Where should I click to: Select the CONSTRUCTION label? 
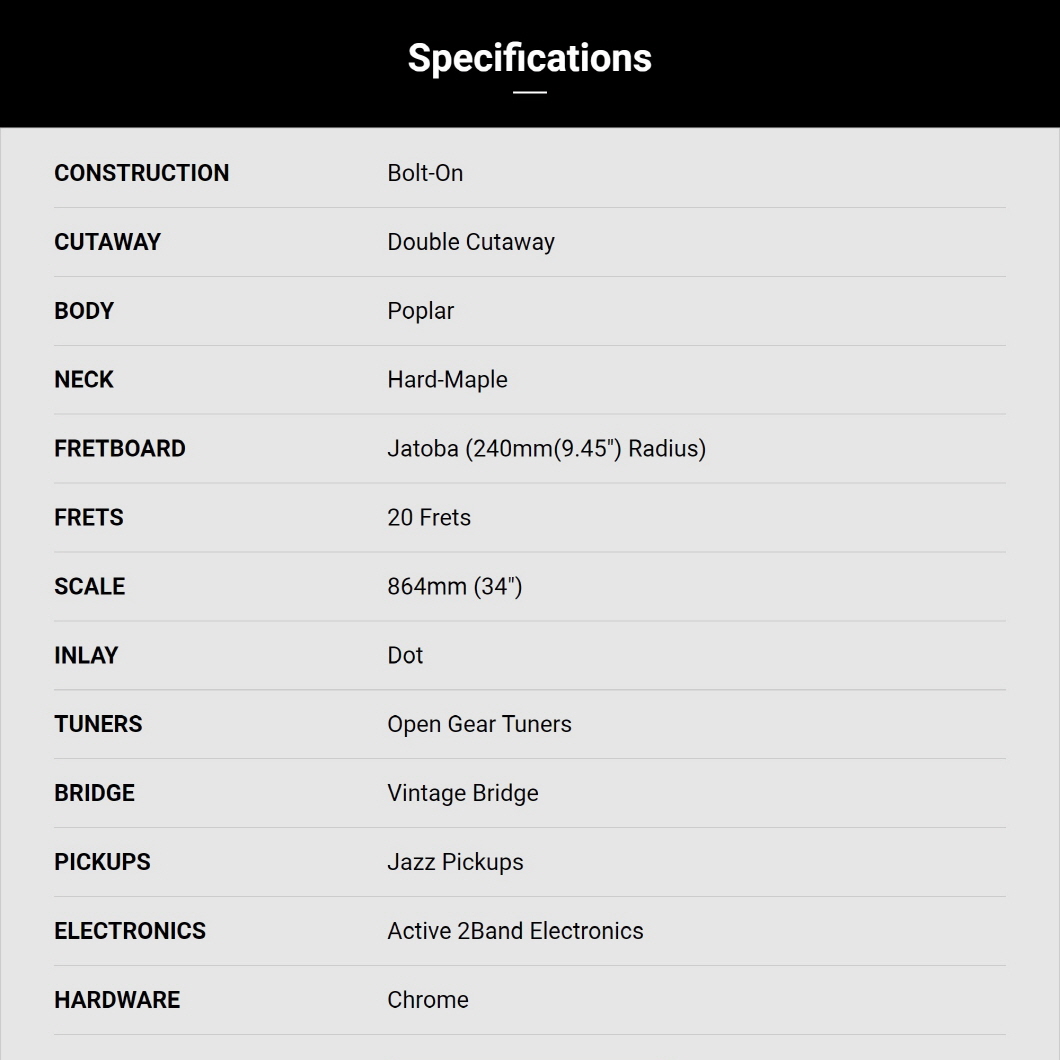coord(142,173)
